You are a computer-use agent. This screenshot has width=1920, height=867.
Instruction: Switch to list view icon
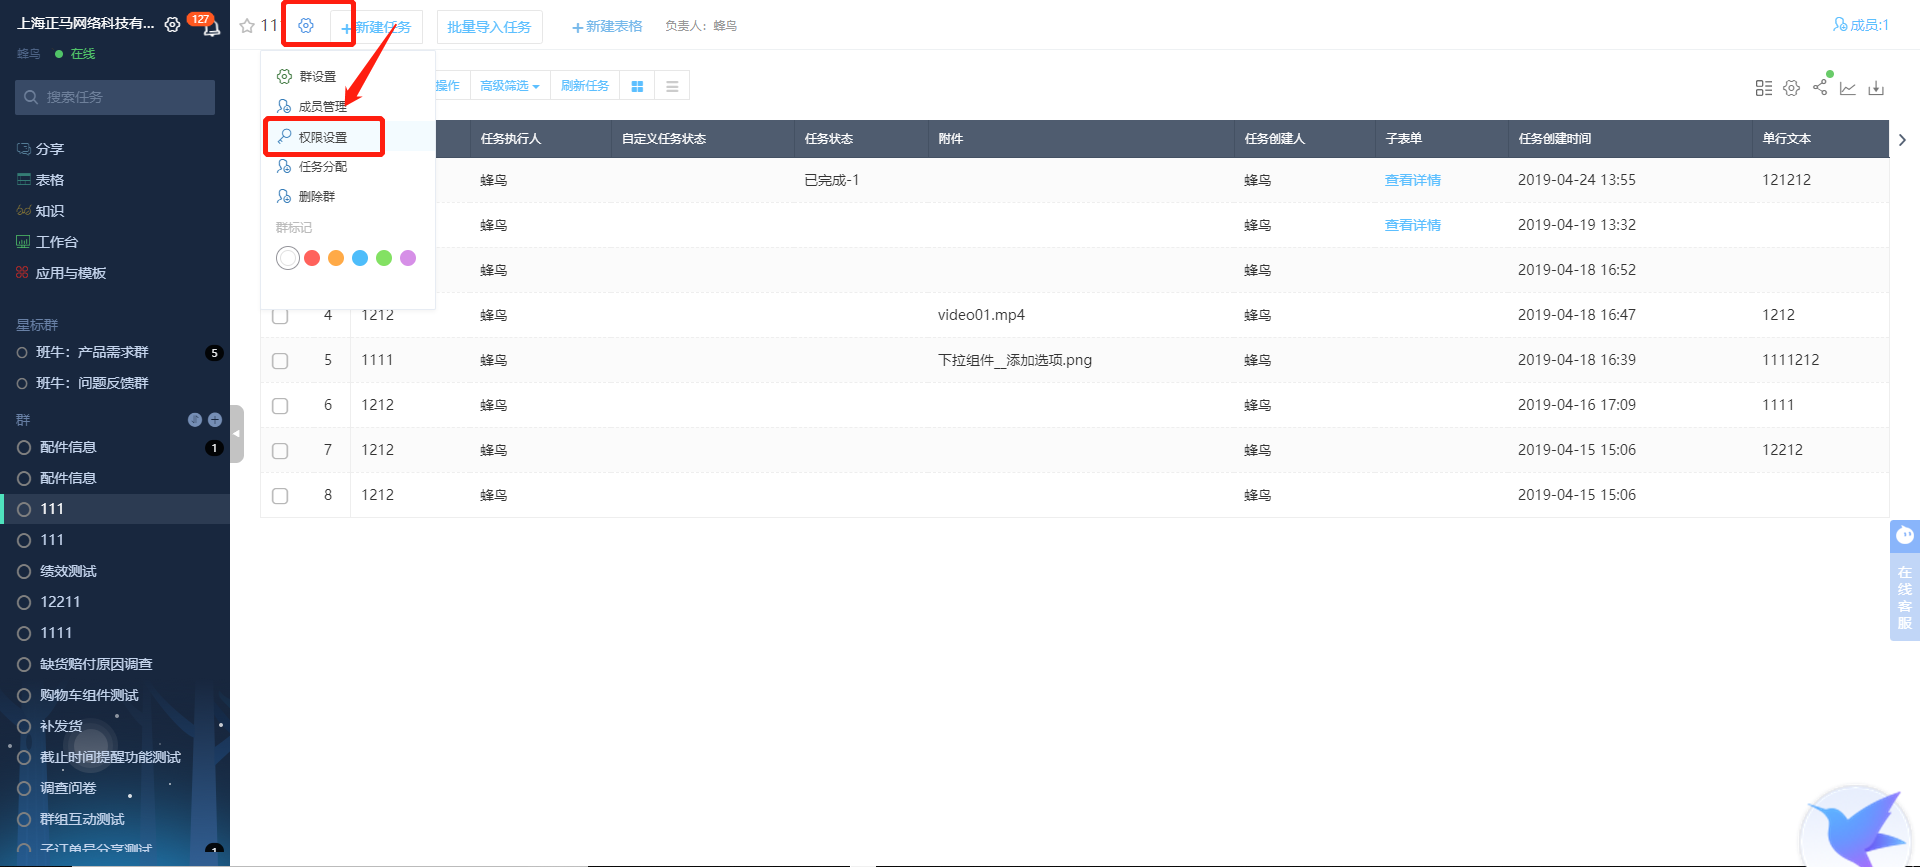672,87
